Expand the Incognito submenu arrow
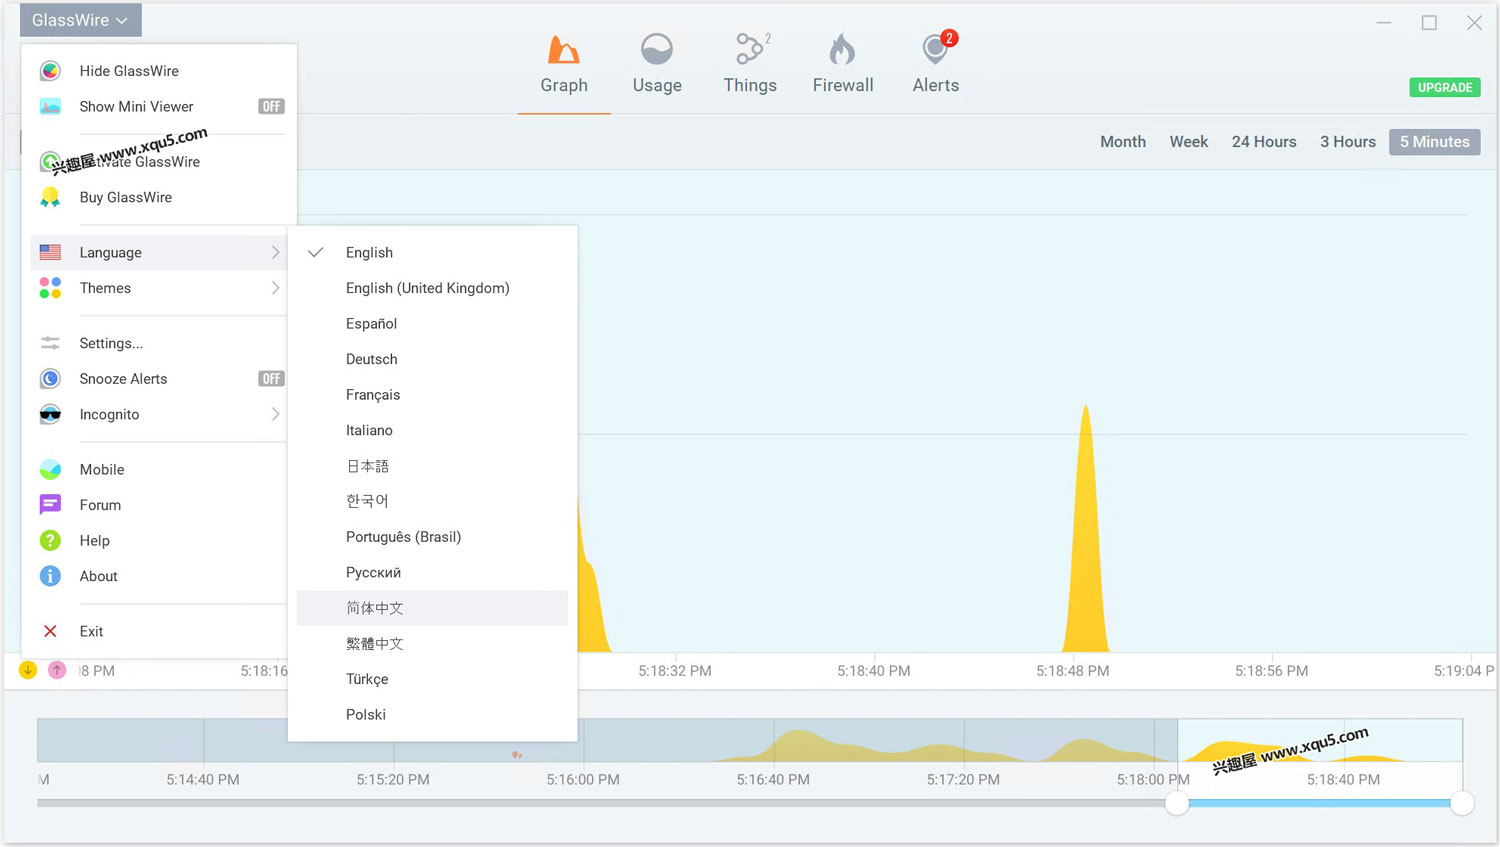 (275, 414)
